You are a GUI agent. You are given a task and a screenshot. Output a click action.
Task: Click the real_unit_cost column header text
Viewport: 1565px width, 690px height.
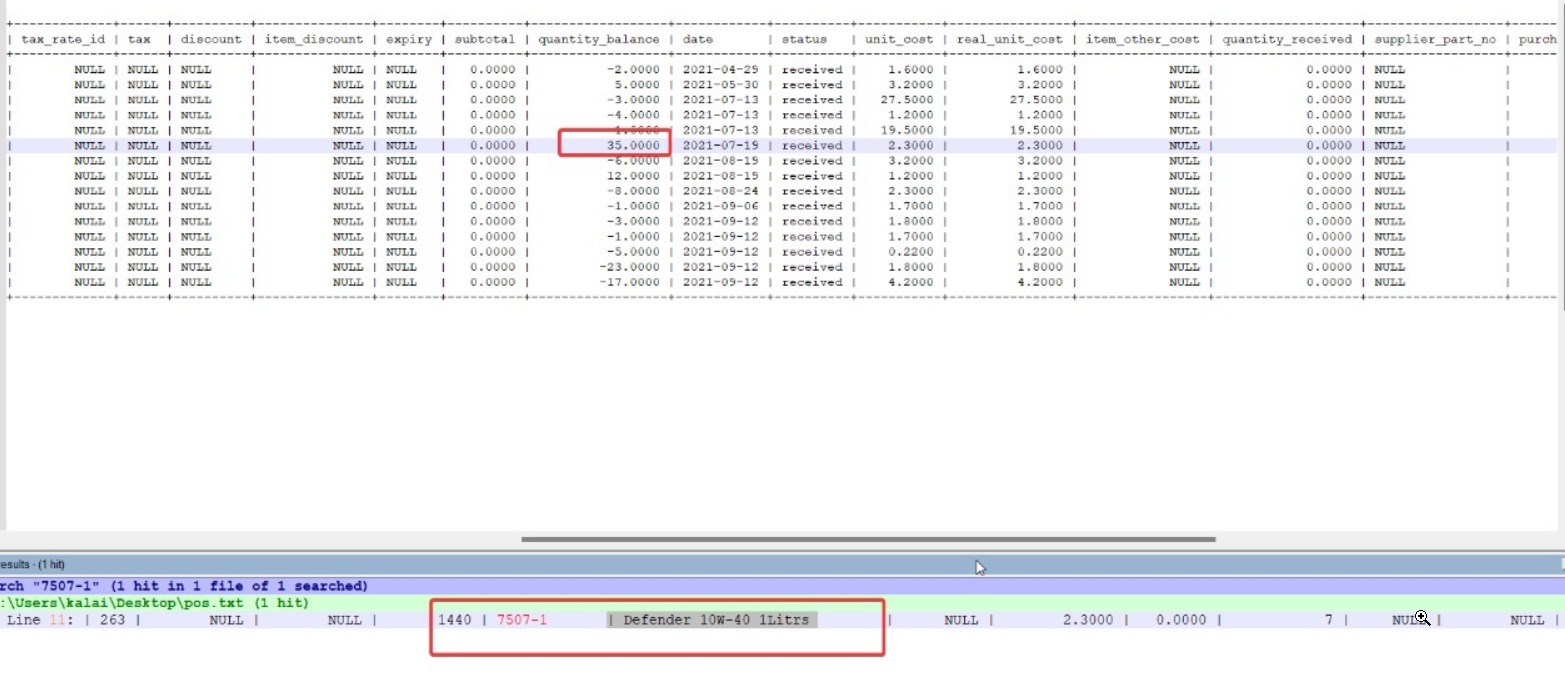pyautogui.click(x=1010, y=40)
